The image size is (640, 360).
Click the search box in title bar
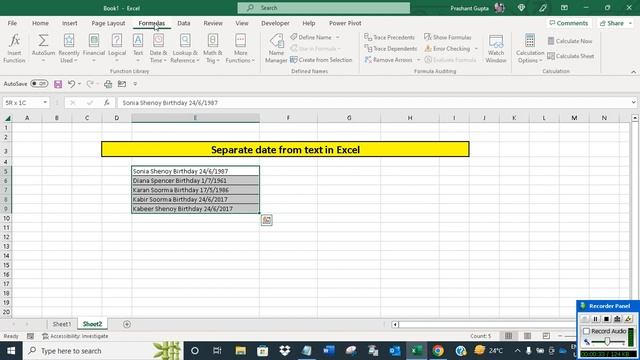(x=324, y=8)
